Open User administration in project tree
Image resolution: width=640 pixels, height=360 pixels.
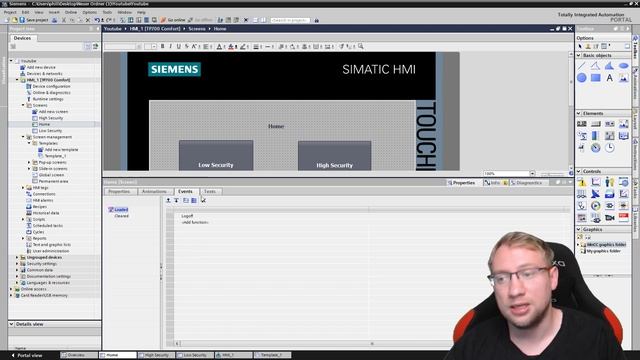pyautogui.click(x=51, y=251)
